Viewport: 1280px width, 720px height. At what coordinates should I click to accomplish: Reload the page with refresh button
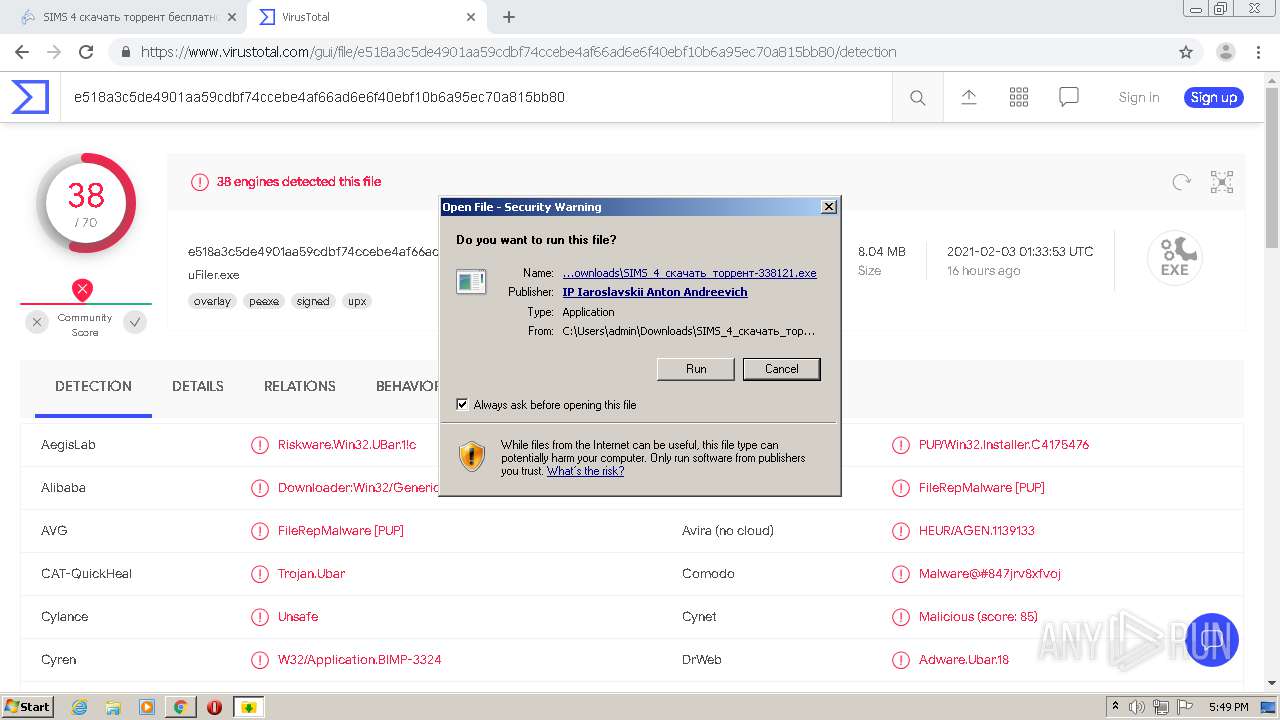86,52
